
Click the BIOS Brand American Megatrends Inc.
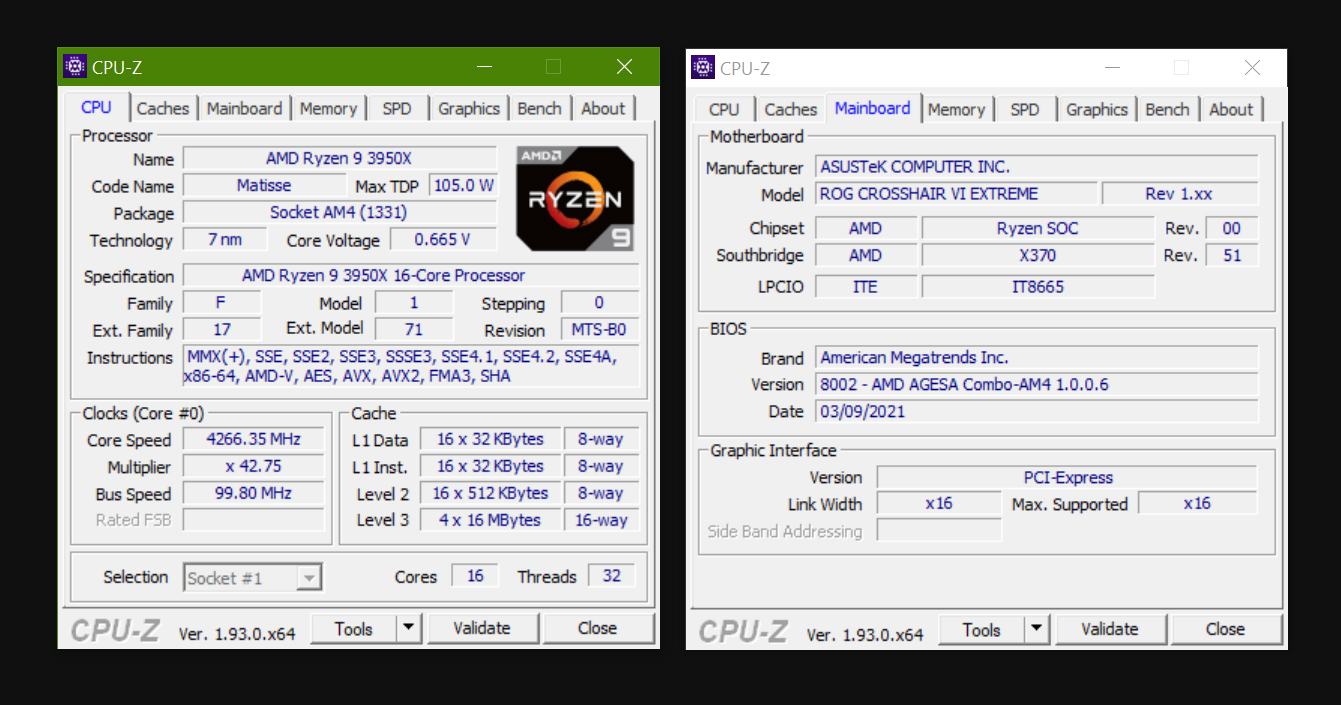[1037, 357]
